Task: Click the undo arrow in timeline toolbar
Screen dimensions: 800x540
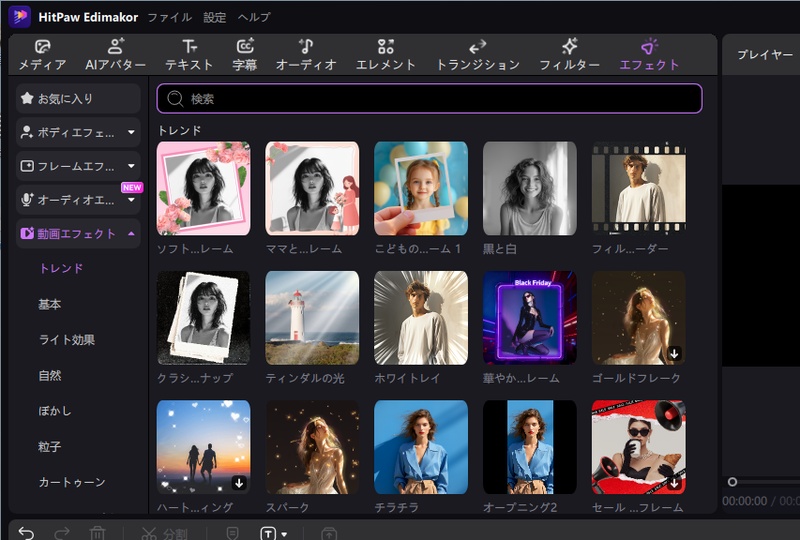Action: click(x=26, y=533)
